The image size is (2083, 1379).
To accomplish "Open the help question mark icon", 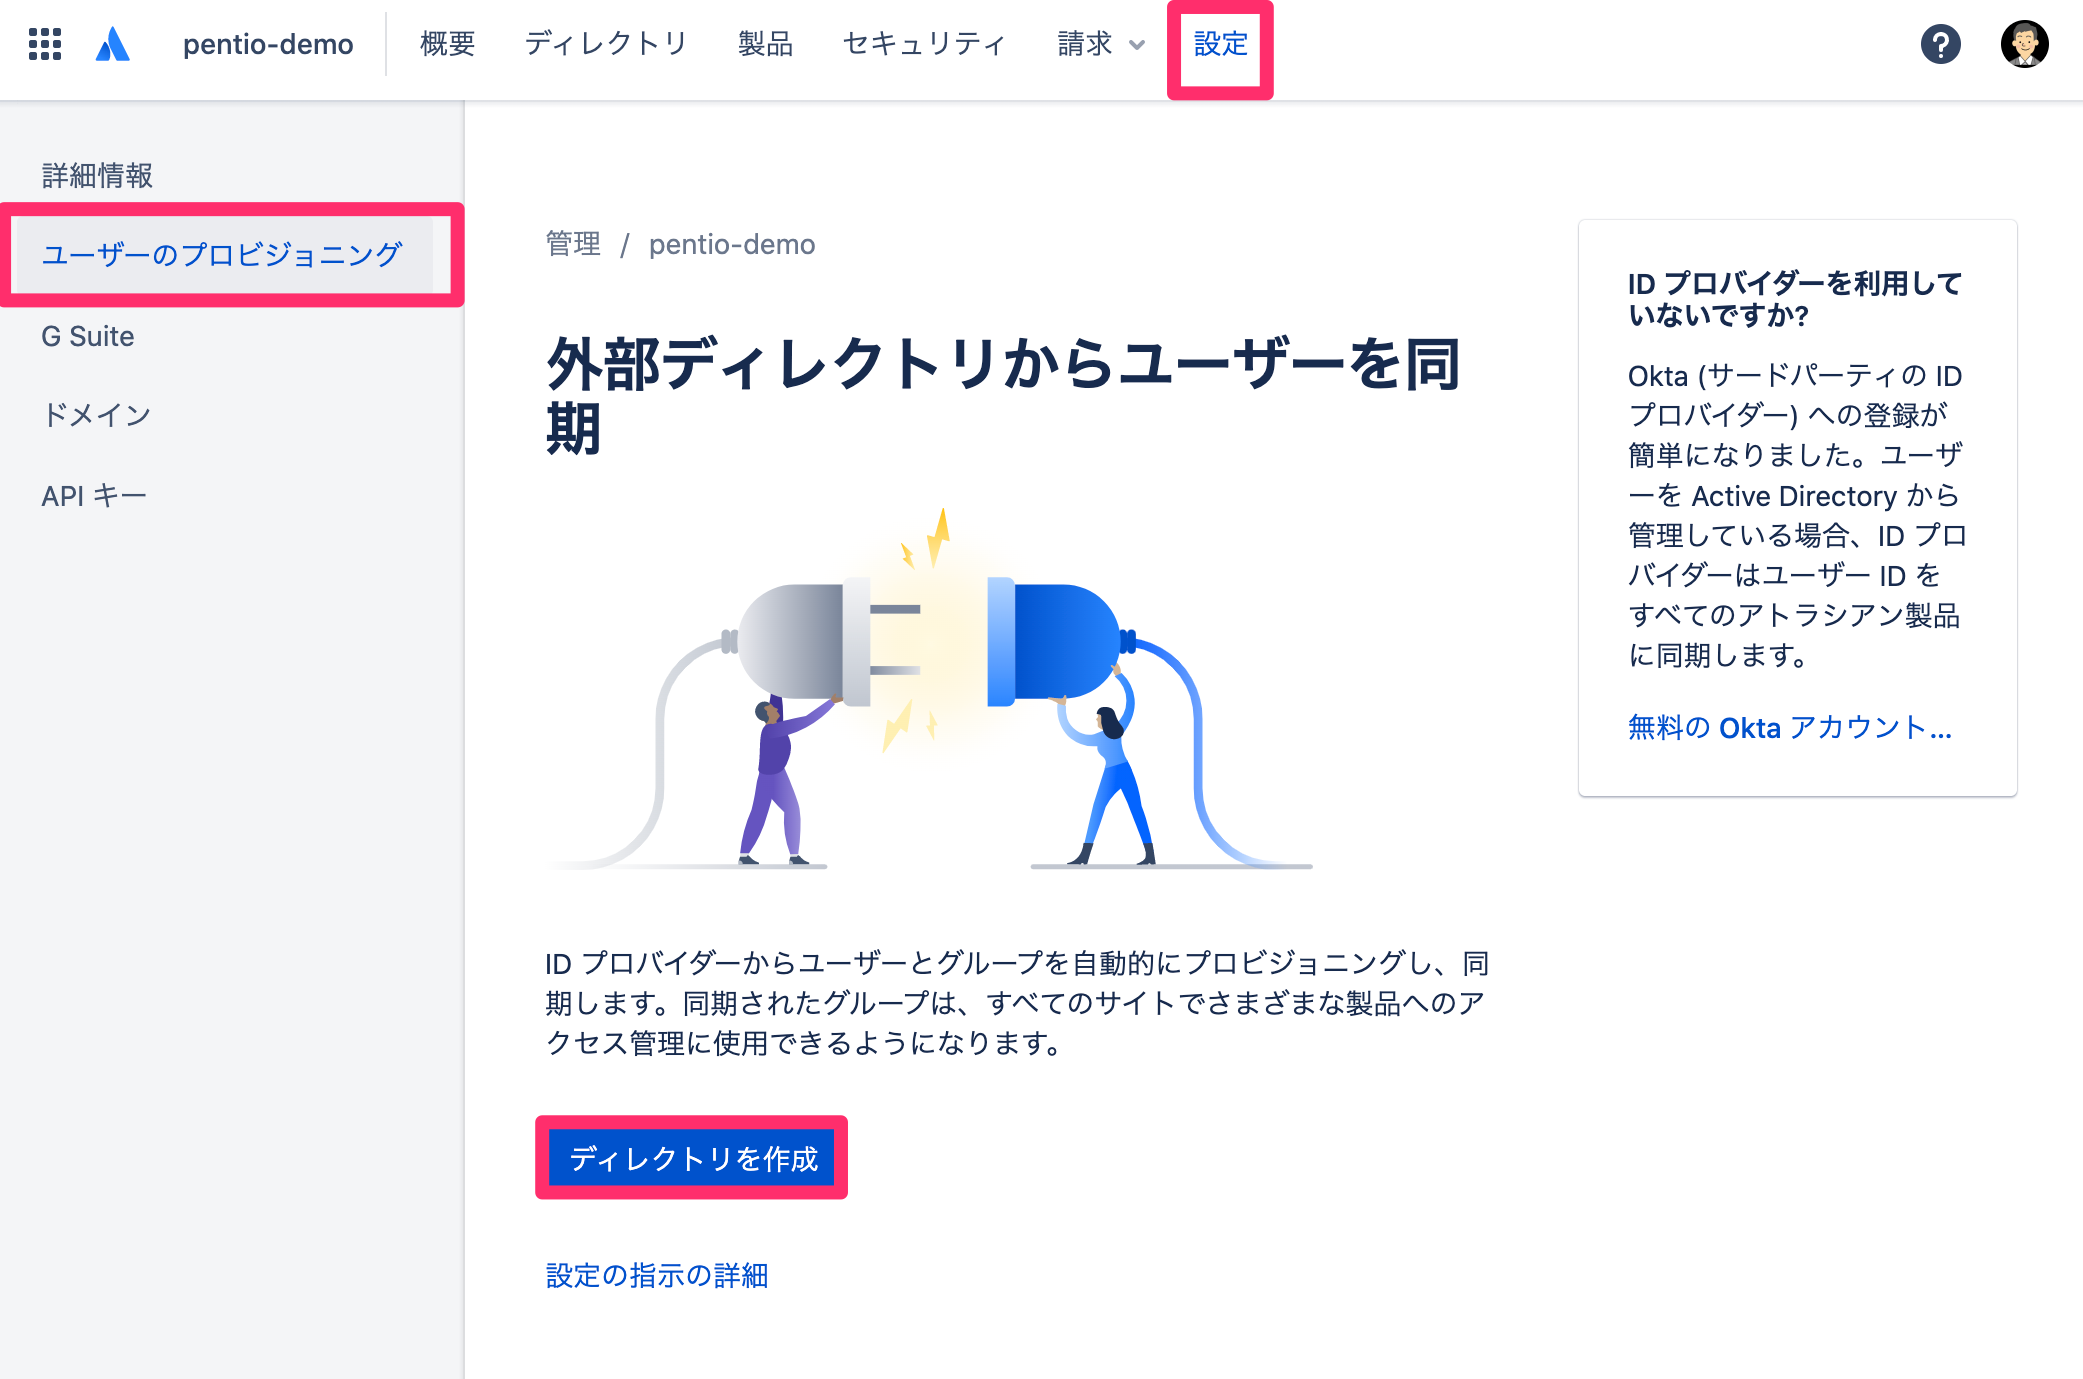I will (x=1940, y=44).
